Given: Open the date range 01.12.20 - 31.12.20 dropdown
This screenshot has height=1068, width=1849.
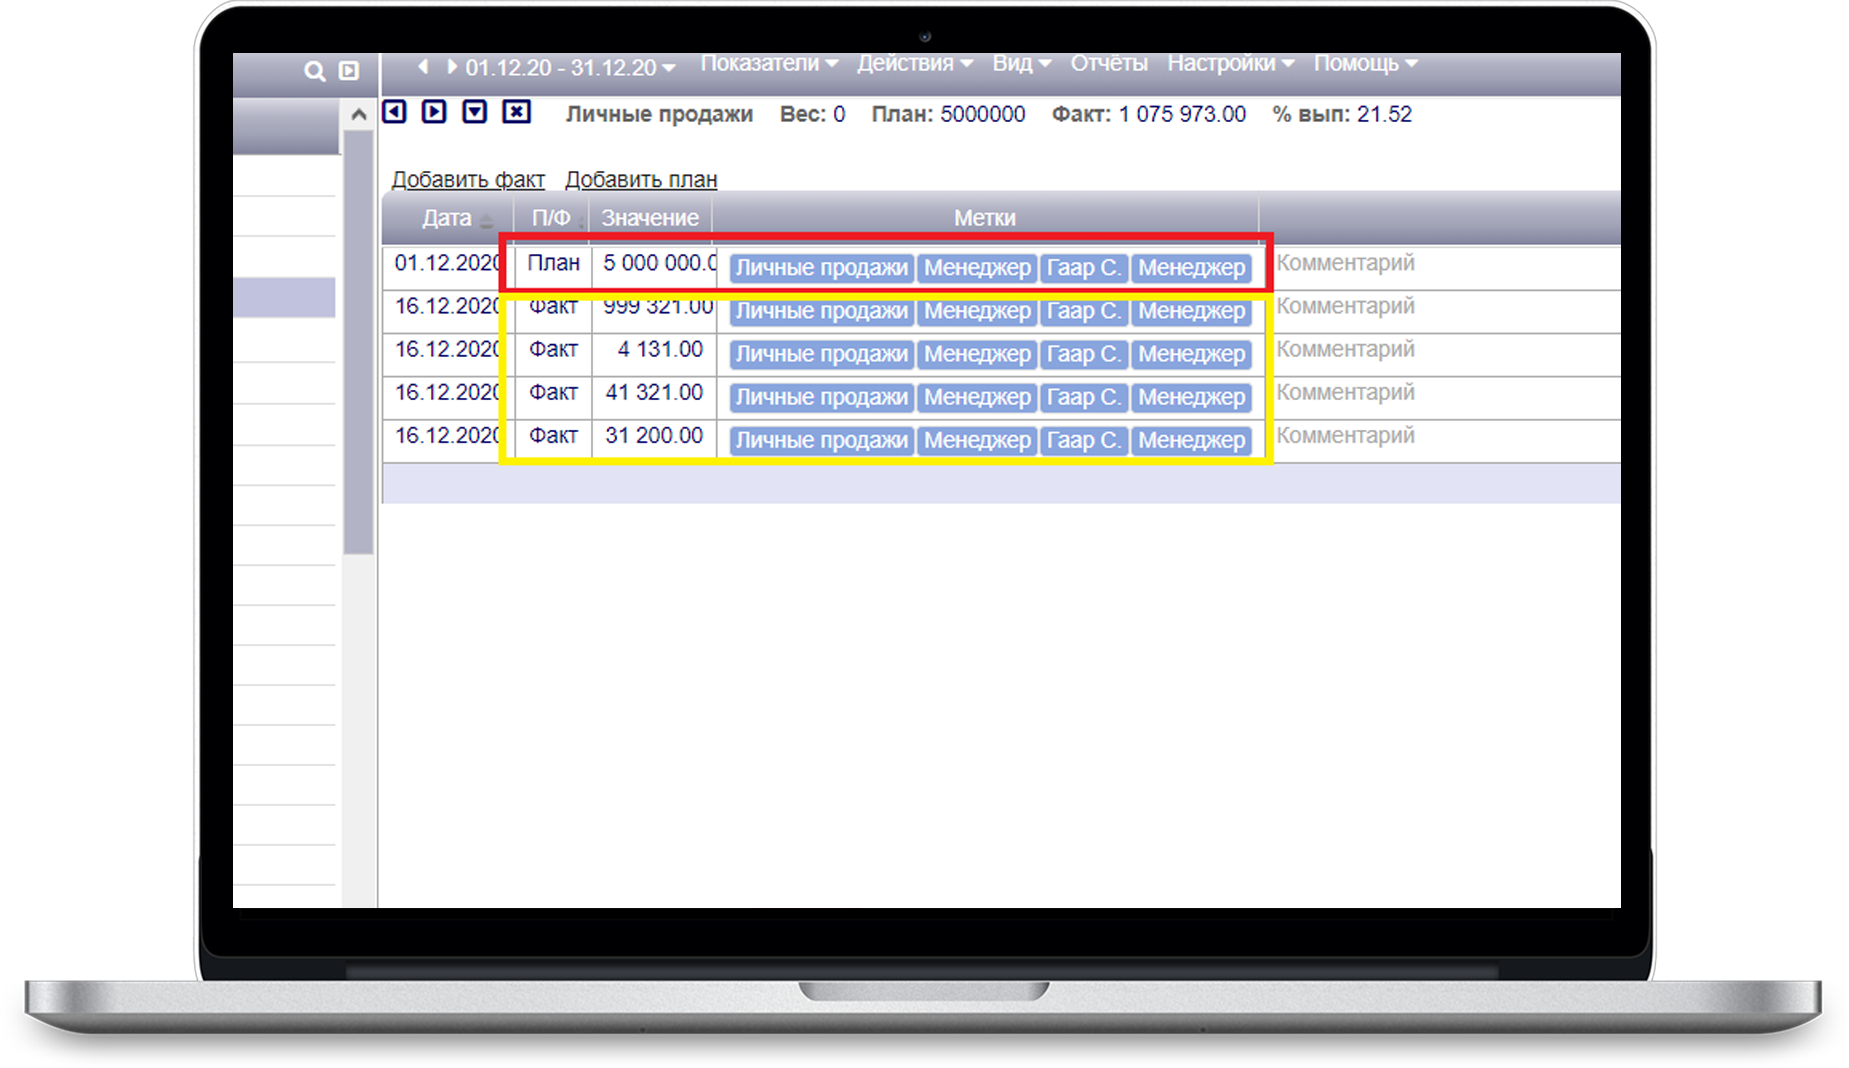Looking at the screenshot, I should 570,68.
